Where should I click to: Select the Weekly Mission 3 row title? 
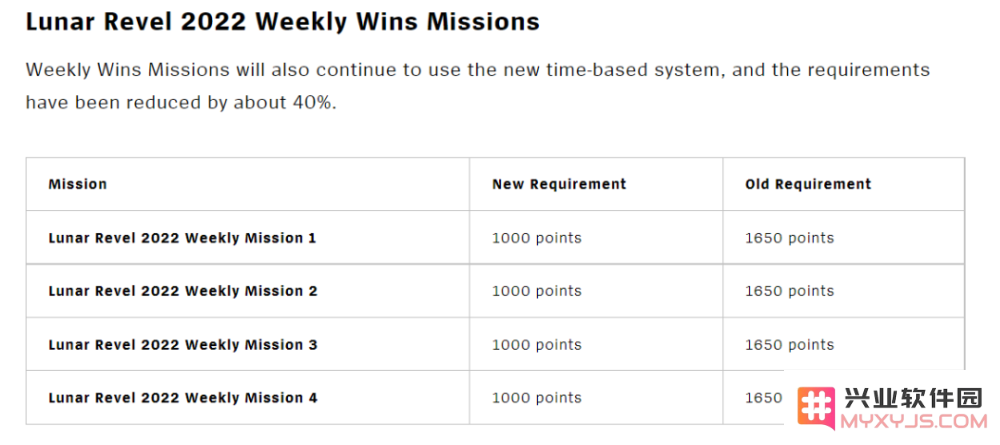click(183, 345)
